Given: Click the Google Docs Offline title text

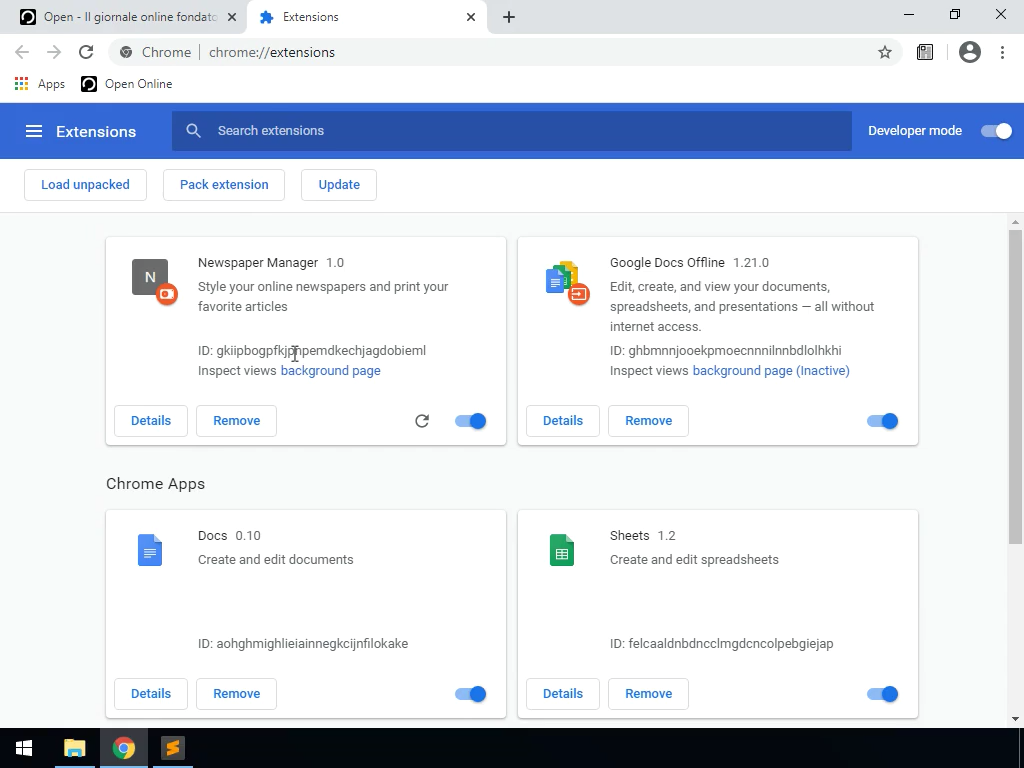Looking at the screenshot, I should [667, 263].
